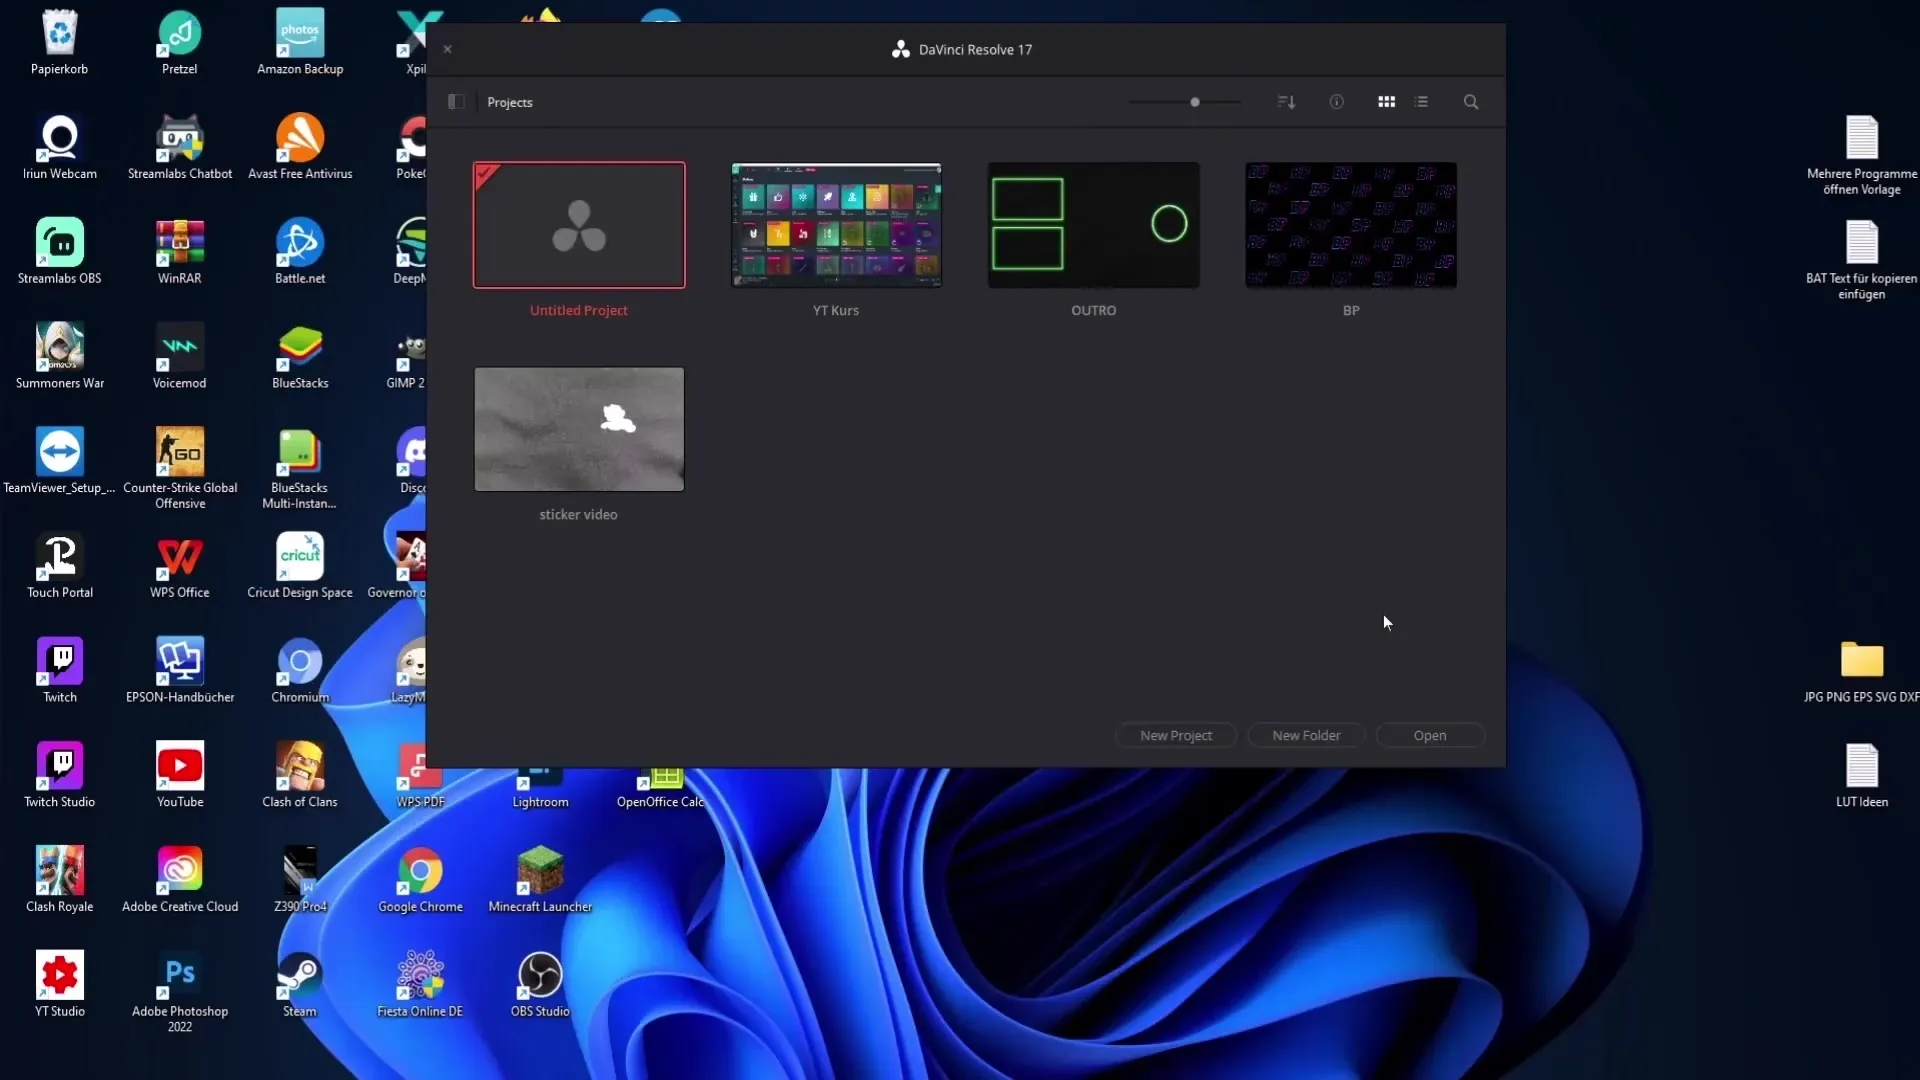Select the Minecraft Launcher desktop icon
The height and width of the screenshot is (1080, 1920).
tap(540, 880)
